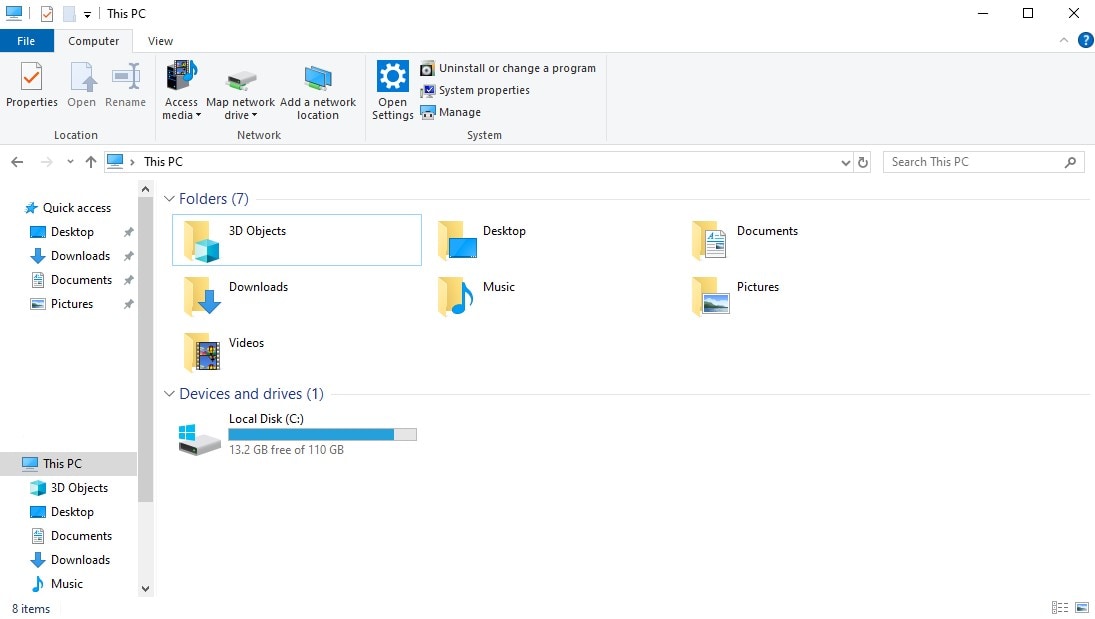The height and width of the screenshot is (619, 1095).
Task: Click Manage in System group
Action: [450, 112]
